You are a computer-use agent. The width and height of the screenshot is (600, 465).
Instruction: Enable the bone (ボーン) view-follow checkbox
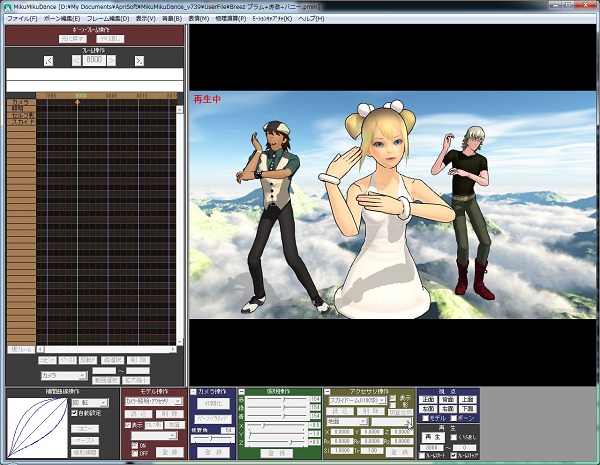[x=454, y=418]
